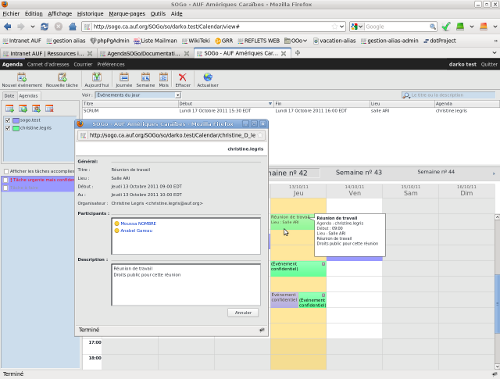Click the Nouvelle tâche toolbar icon
Image resolution: width=500 pixels, height=379 pixels.
[62, 78]
